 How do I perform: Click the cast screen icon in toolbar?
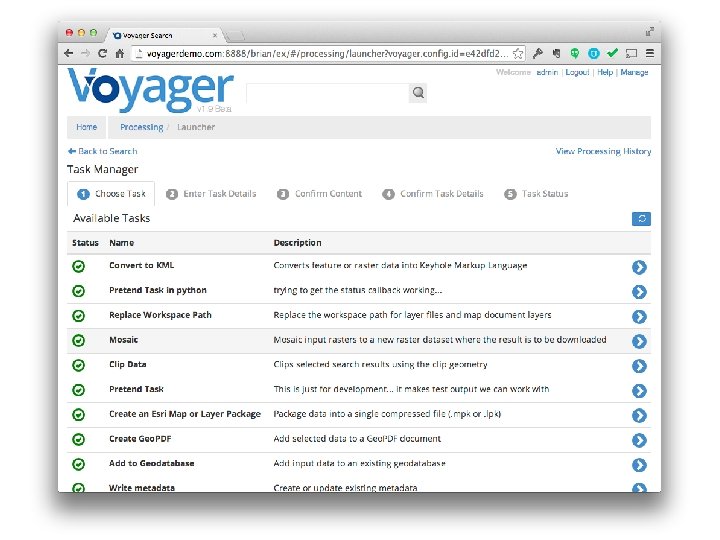pos(631,53)
